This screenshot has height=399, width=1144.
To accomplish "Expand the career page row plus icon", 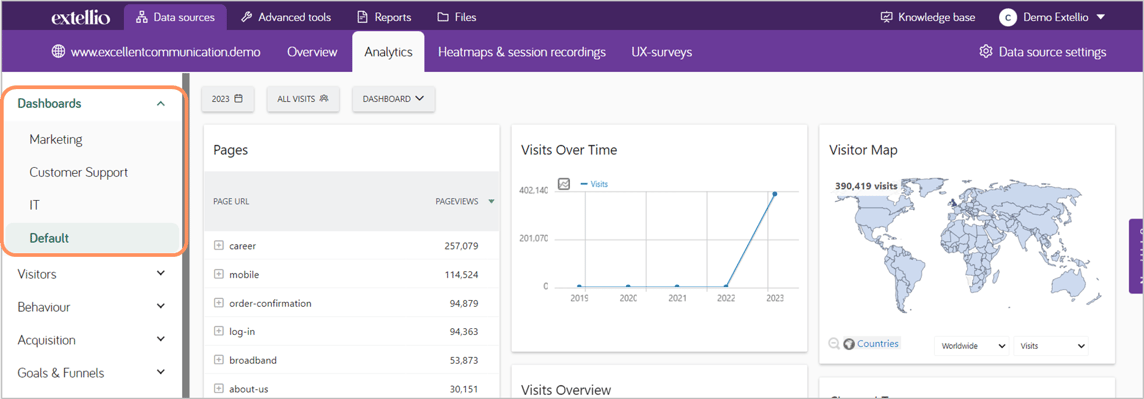I will [218, 246].
